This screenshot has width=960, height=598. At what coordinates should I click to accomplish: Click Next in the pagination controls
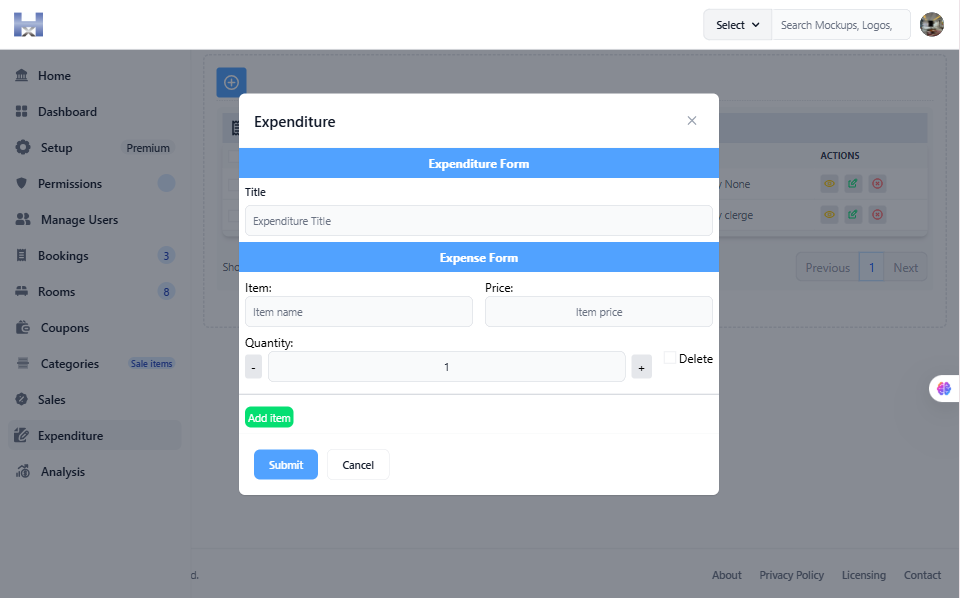[x=905, y=267]
